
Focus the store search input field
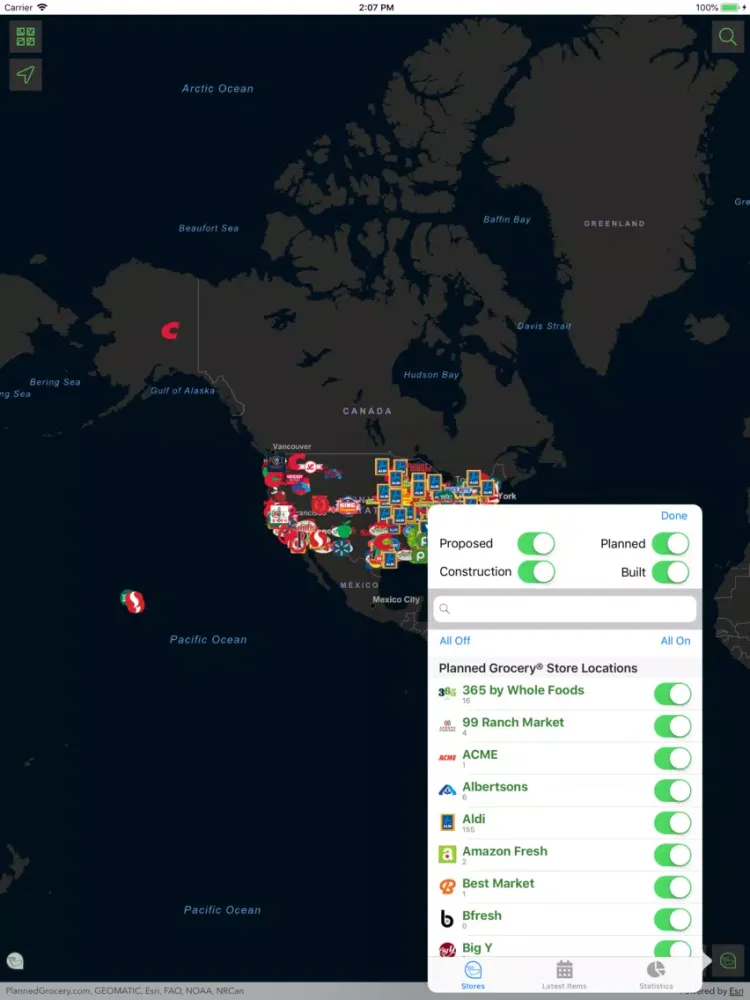tap(564, 609)
